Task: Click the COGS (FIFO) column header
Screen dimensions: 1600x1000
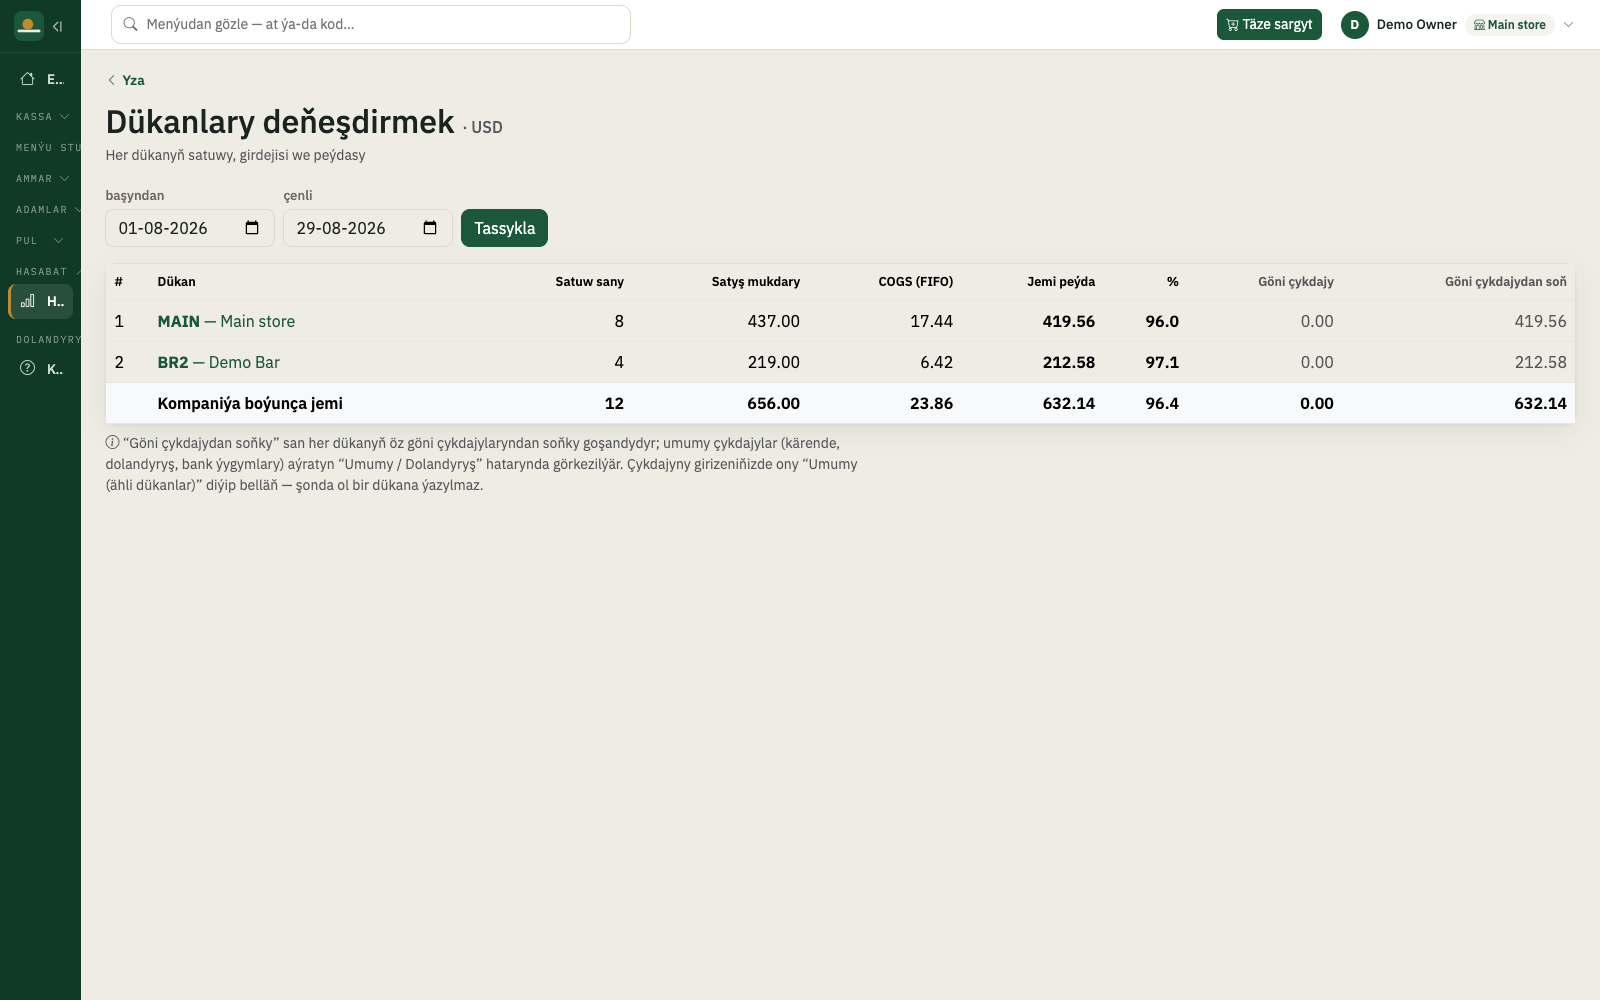Action: 916,282
